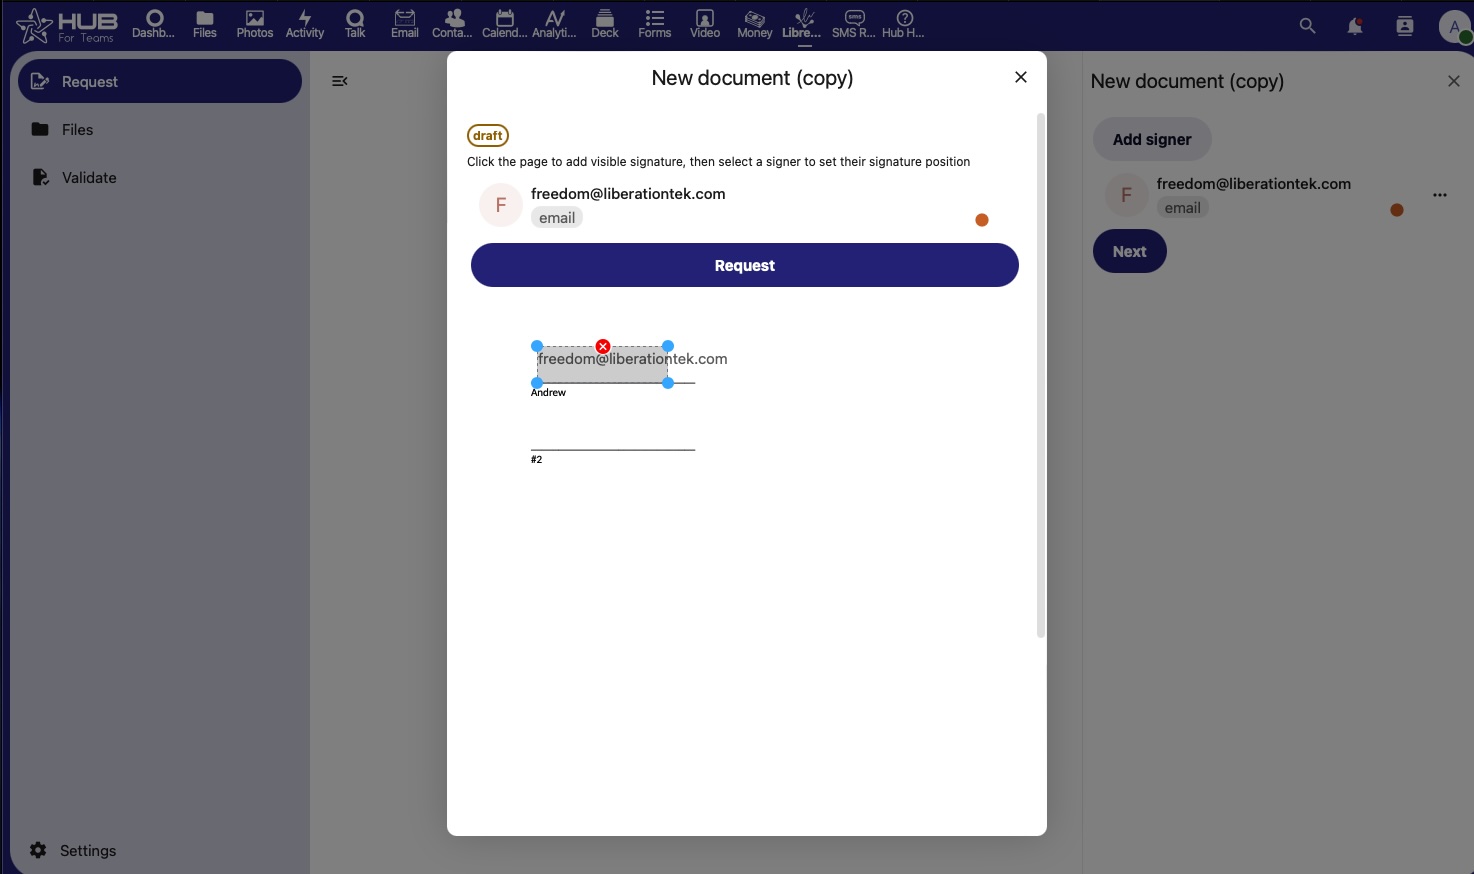Open the user avatar menu
Viewport: 1474px width, 874px height.
[x=1454, y=26]
